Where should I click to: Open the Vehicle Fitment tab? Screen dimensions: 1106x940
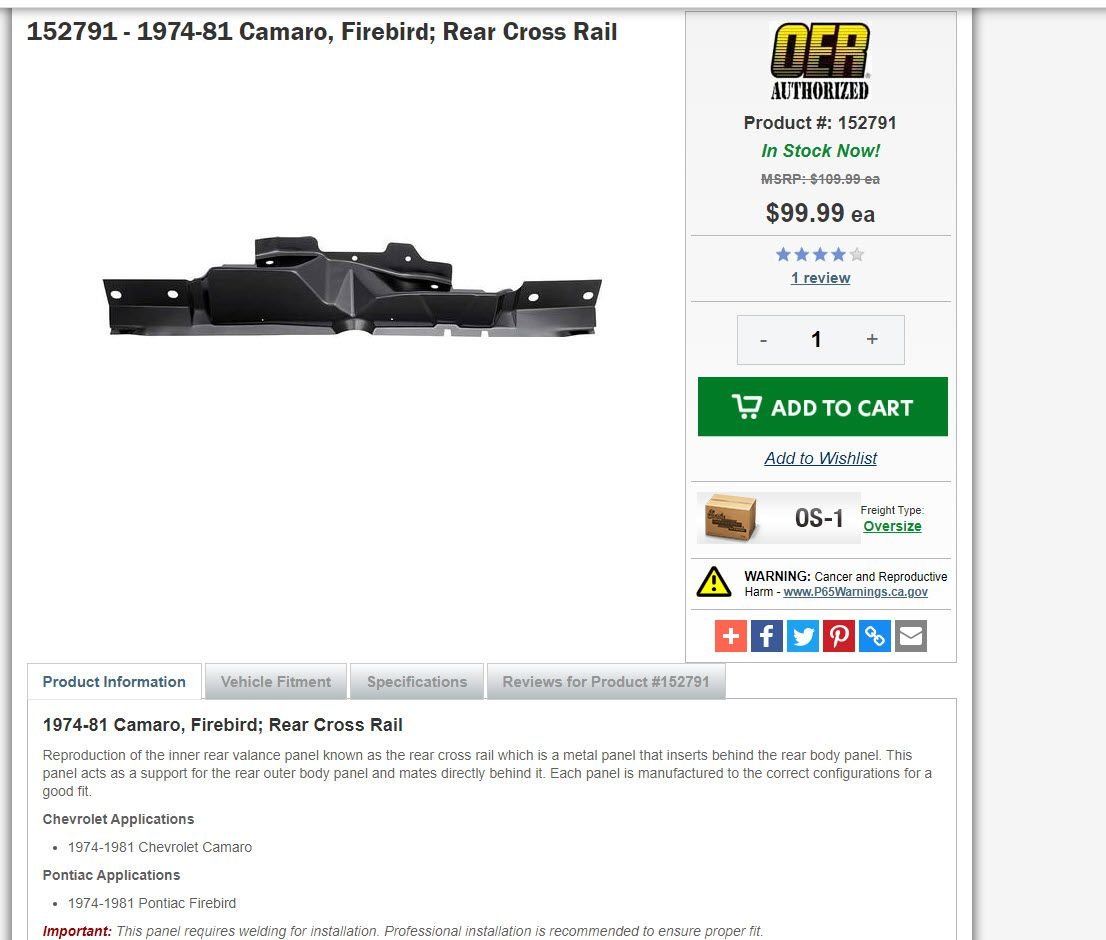[x=276, y=682]
